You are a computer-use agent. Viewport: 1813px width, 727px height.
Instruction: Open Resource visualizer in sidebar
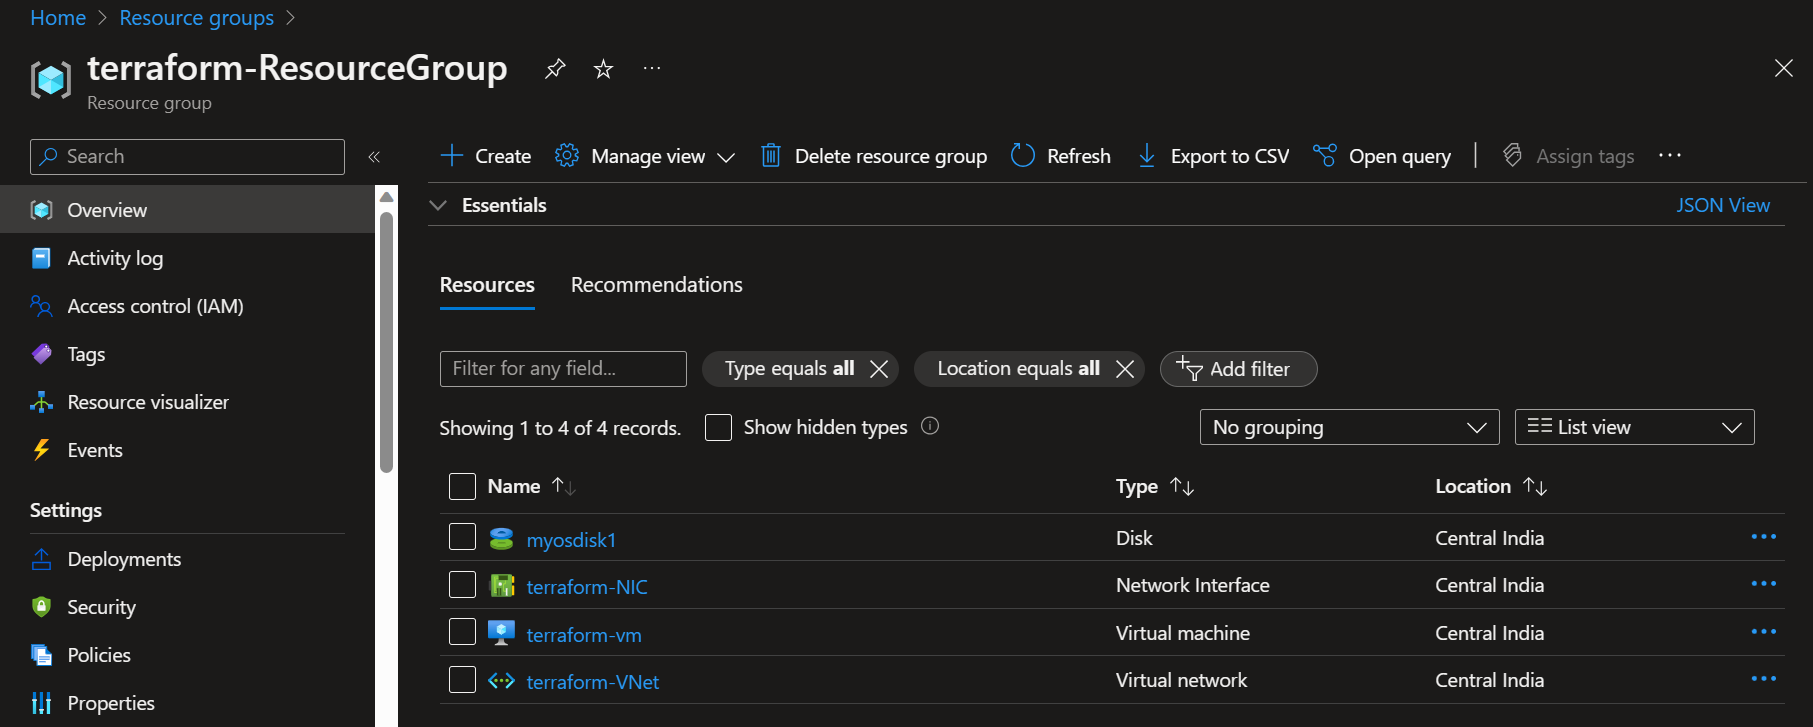click(147, 402)
